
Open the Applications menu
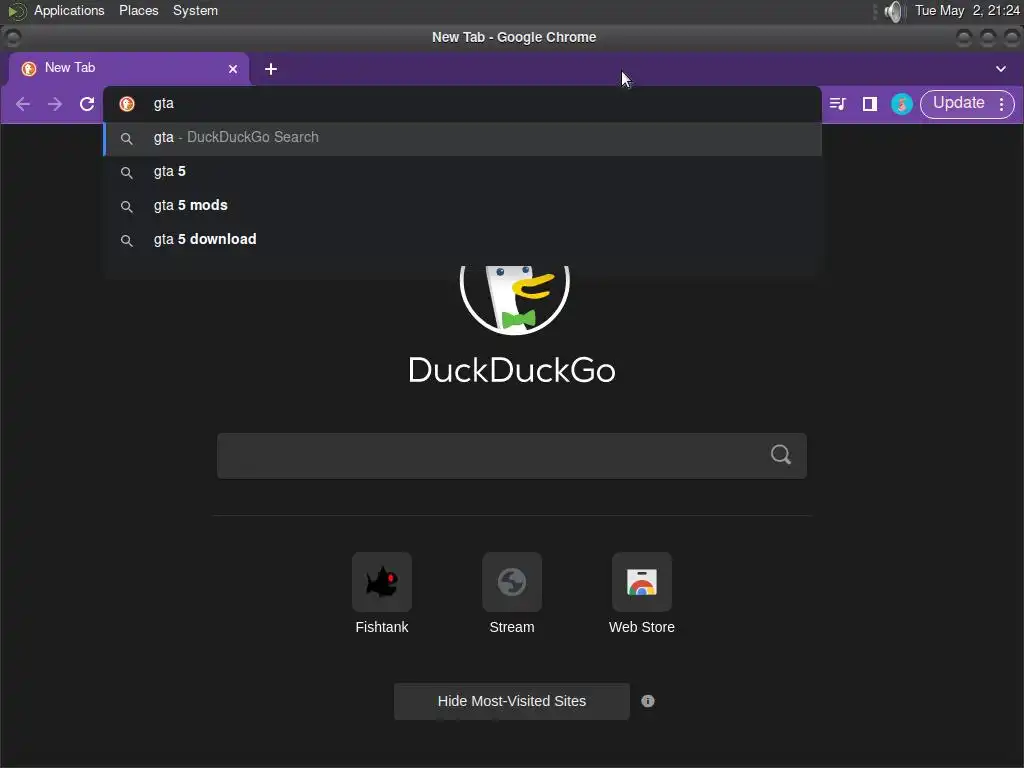(x=69, y=10)
